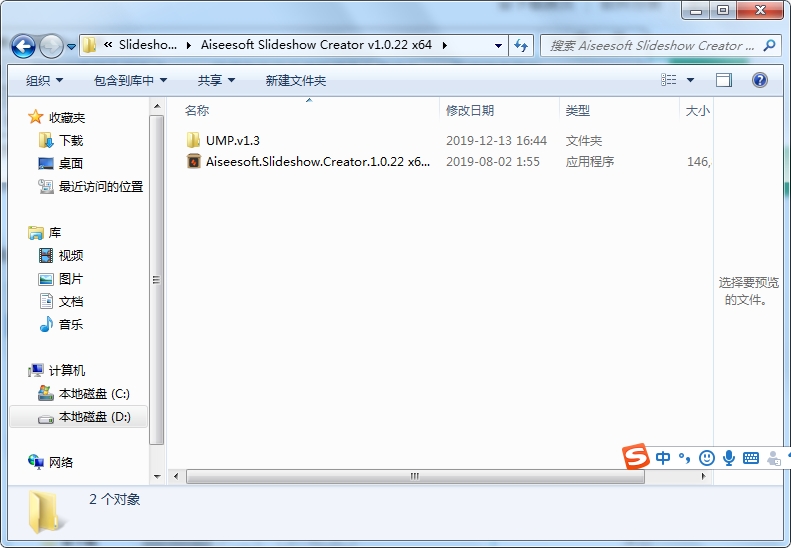Click the refresh icon beside address bar
791x548 pixels.
[x=521, y=45]
